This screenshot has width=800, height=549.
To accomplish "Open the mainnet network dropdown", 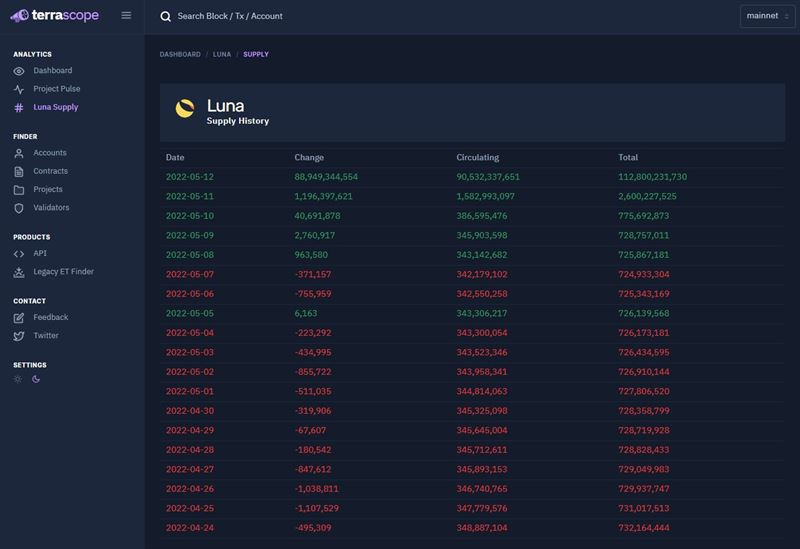I will (x=767, y=16).
